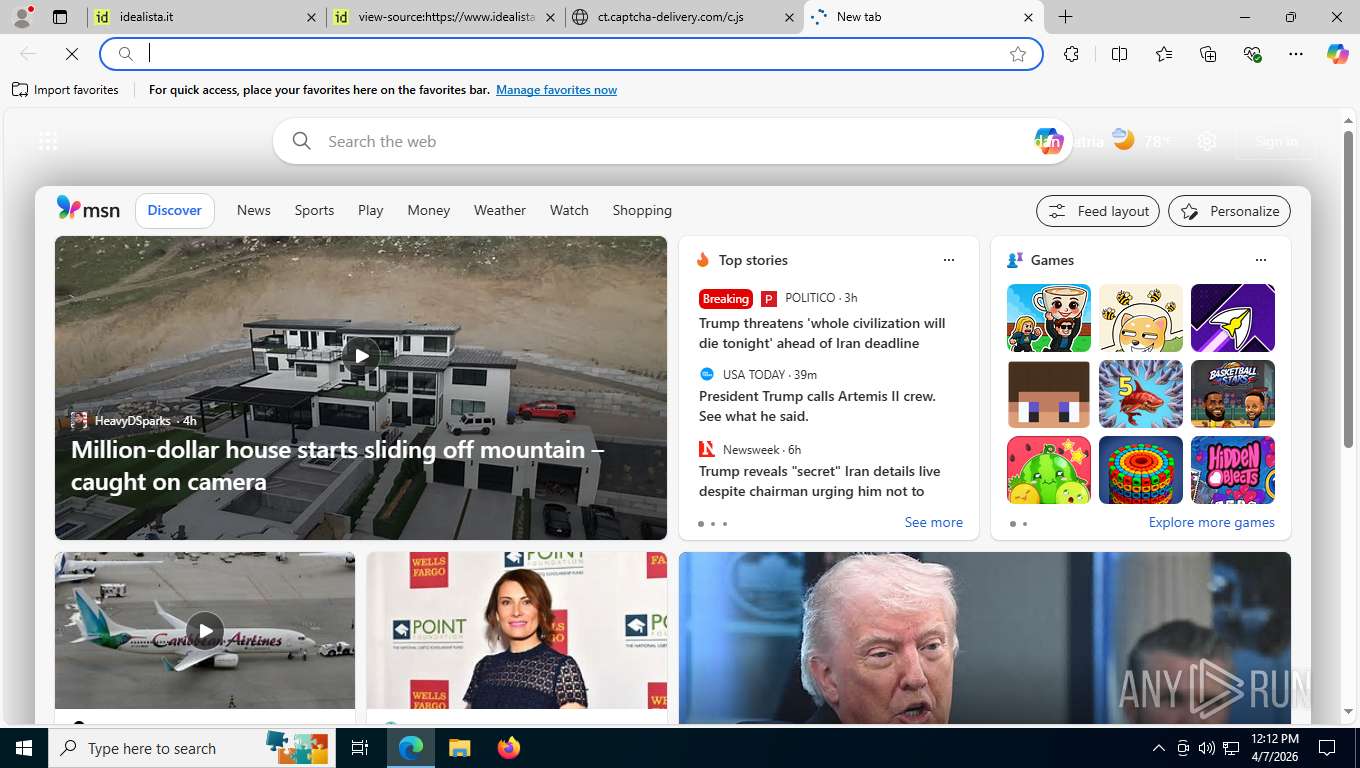Open the Play section
Viewport: 1360px width, 768px height.
pyautogui.click(x=371, y=210)
